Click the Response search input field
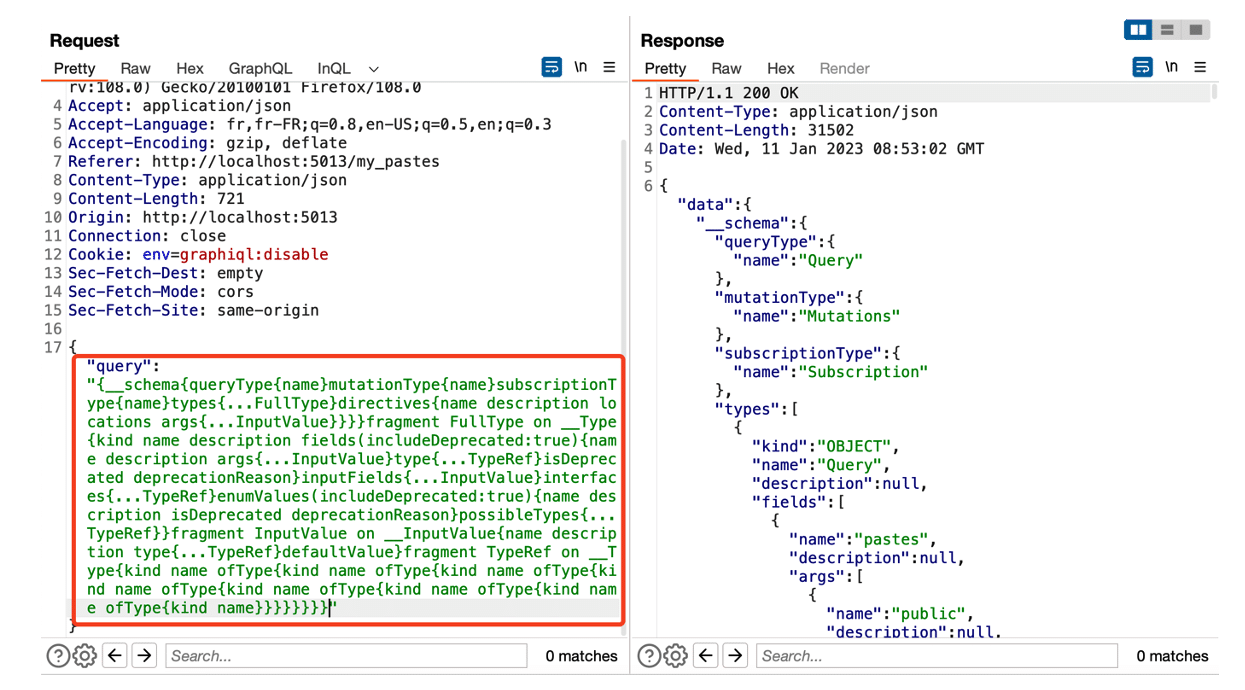 point(936,656)
